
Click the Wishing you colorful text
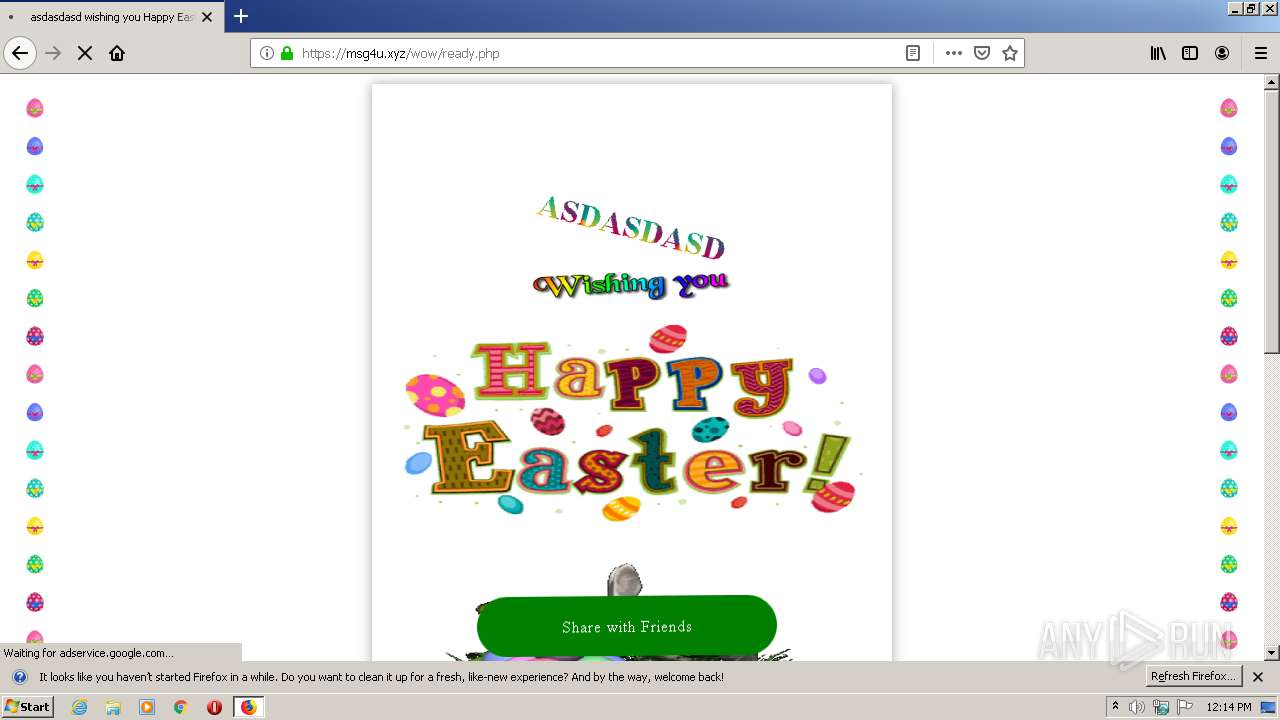[x=631, y=285]
